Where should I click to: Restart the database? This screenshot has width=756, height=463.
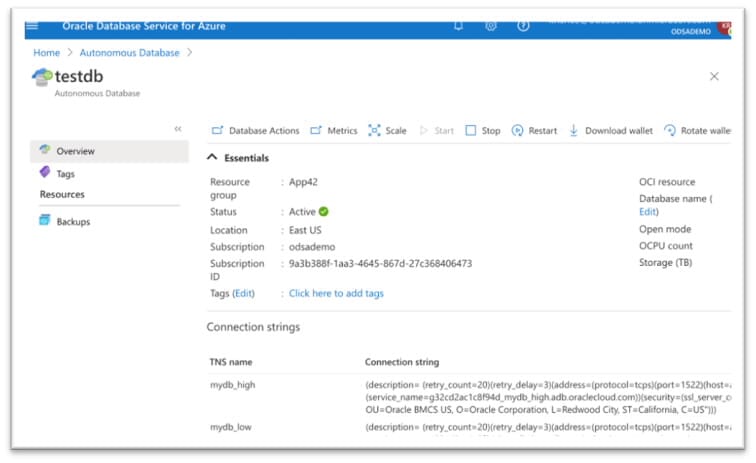tap(534, 131)
